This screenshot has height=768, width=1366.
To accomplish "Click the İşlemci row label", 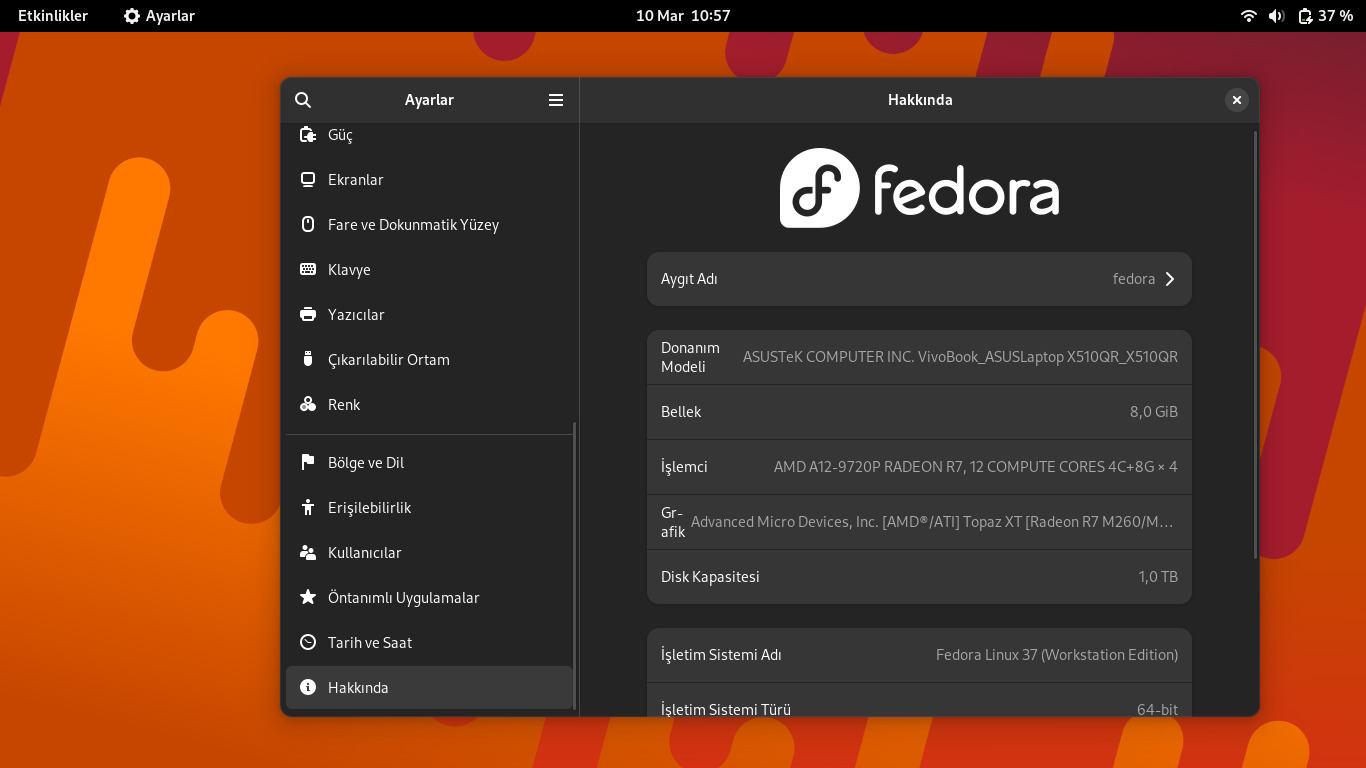I will [684, 467].
